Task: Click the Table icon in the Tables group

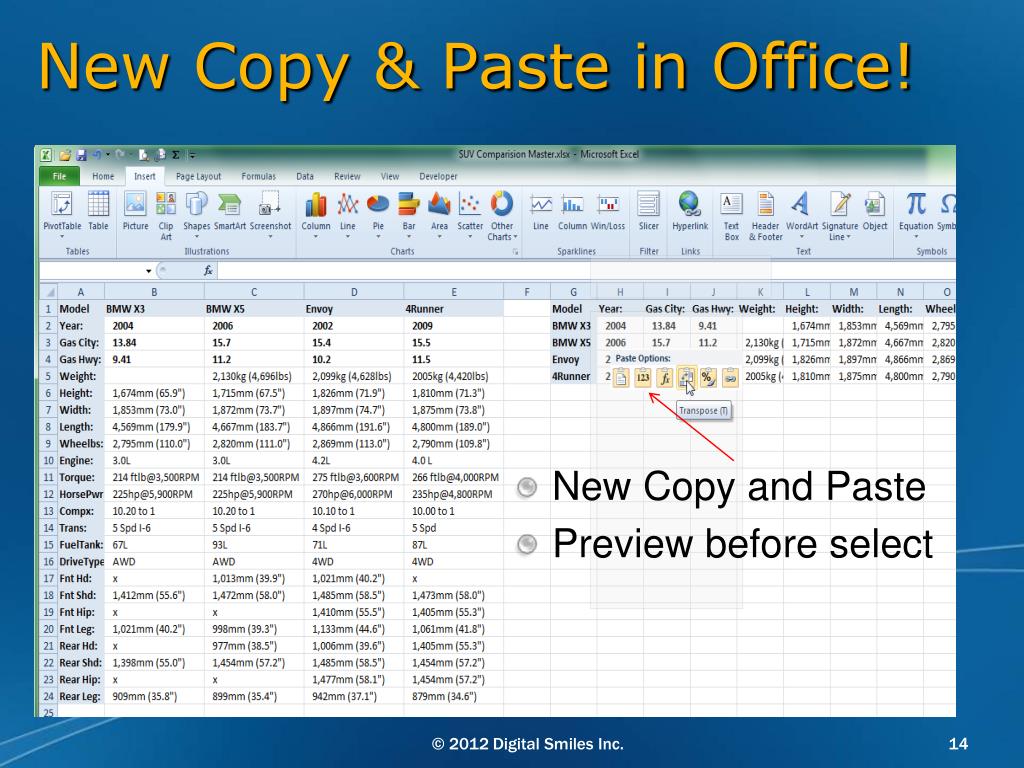Action: (98, 211)
